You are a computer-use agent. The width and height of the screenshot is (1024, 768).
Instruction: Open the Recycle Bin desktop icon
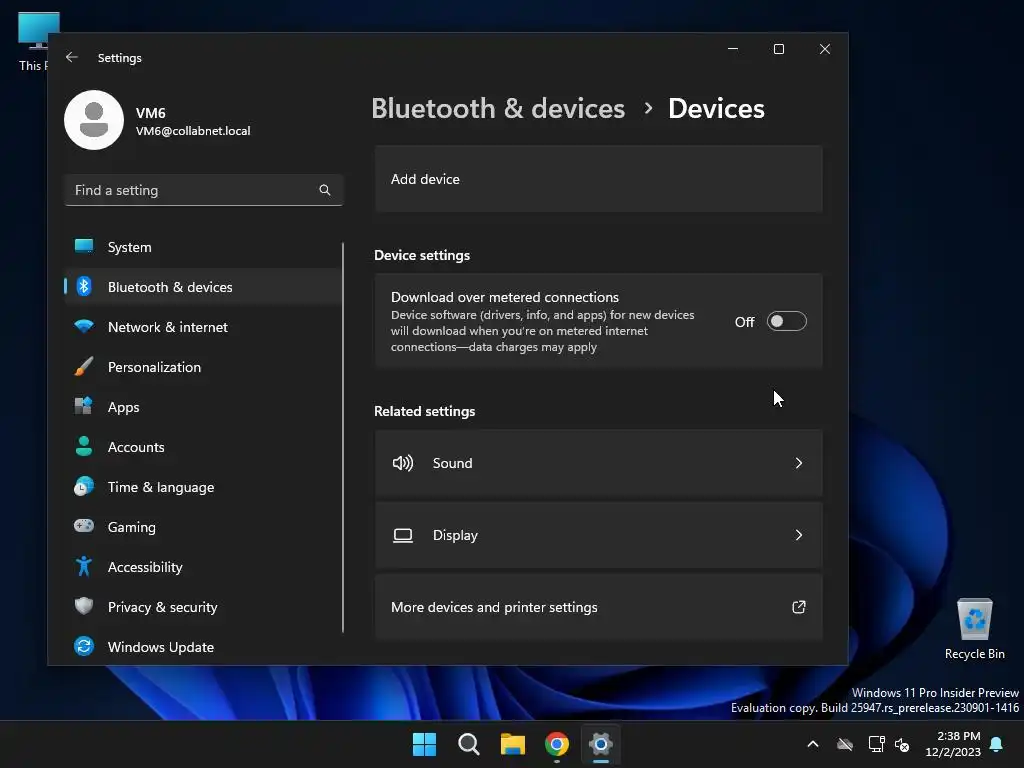(x=974, y=629)
